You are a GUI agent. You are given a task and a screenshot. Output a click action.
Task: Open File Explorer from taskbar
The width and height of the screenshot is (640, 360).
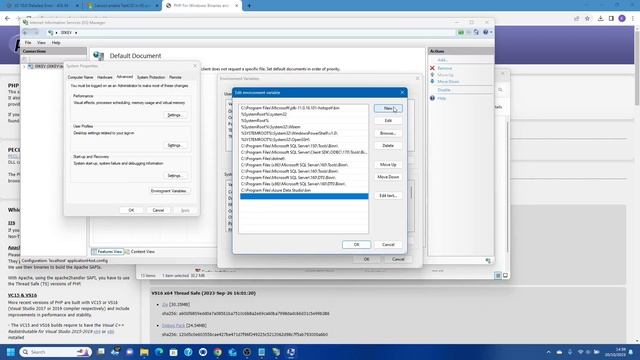144,352
